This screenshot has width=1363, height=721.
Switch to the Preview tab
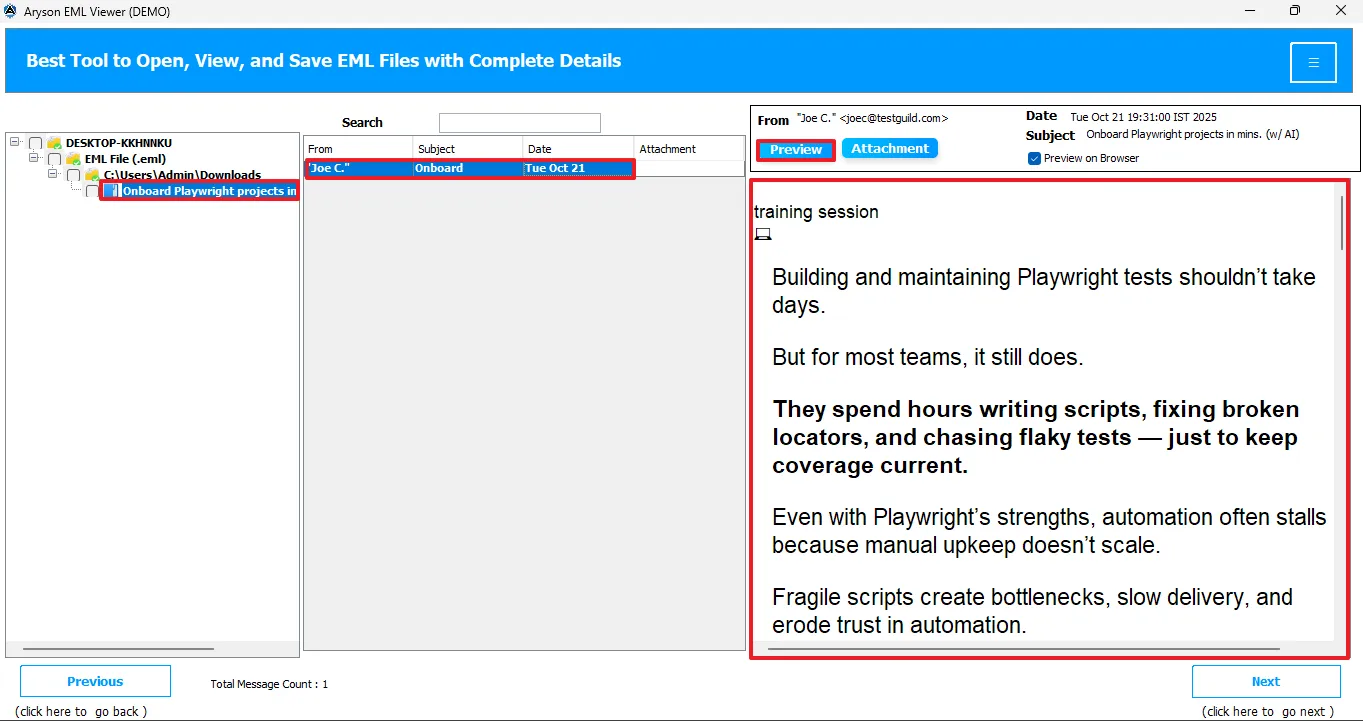[796, 150]
